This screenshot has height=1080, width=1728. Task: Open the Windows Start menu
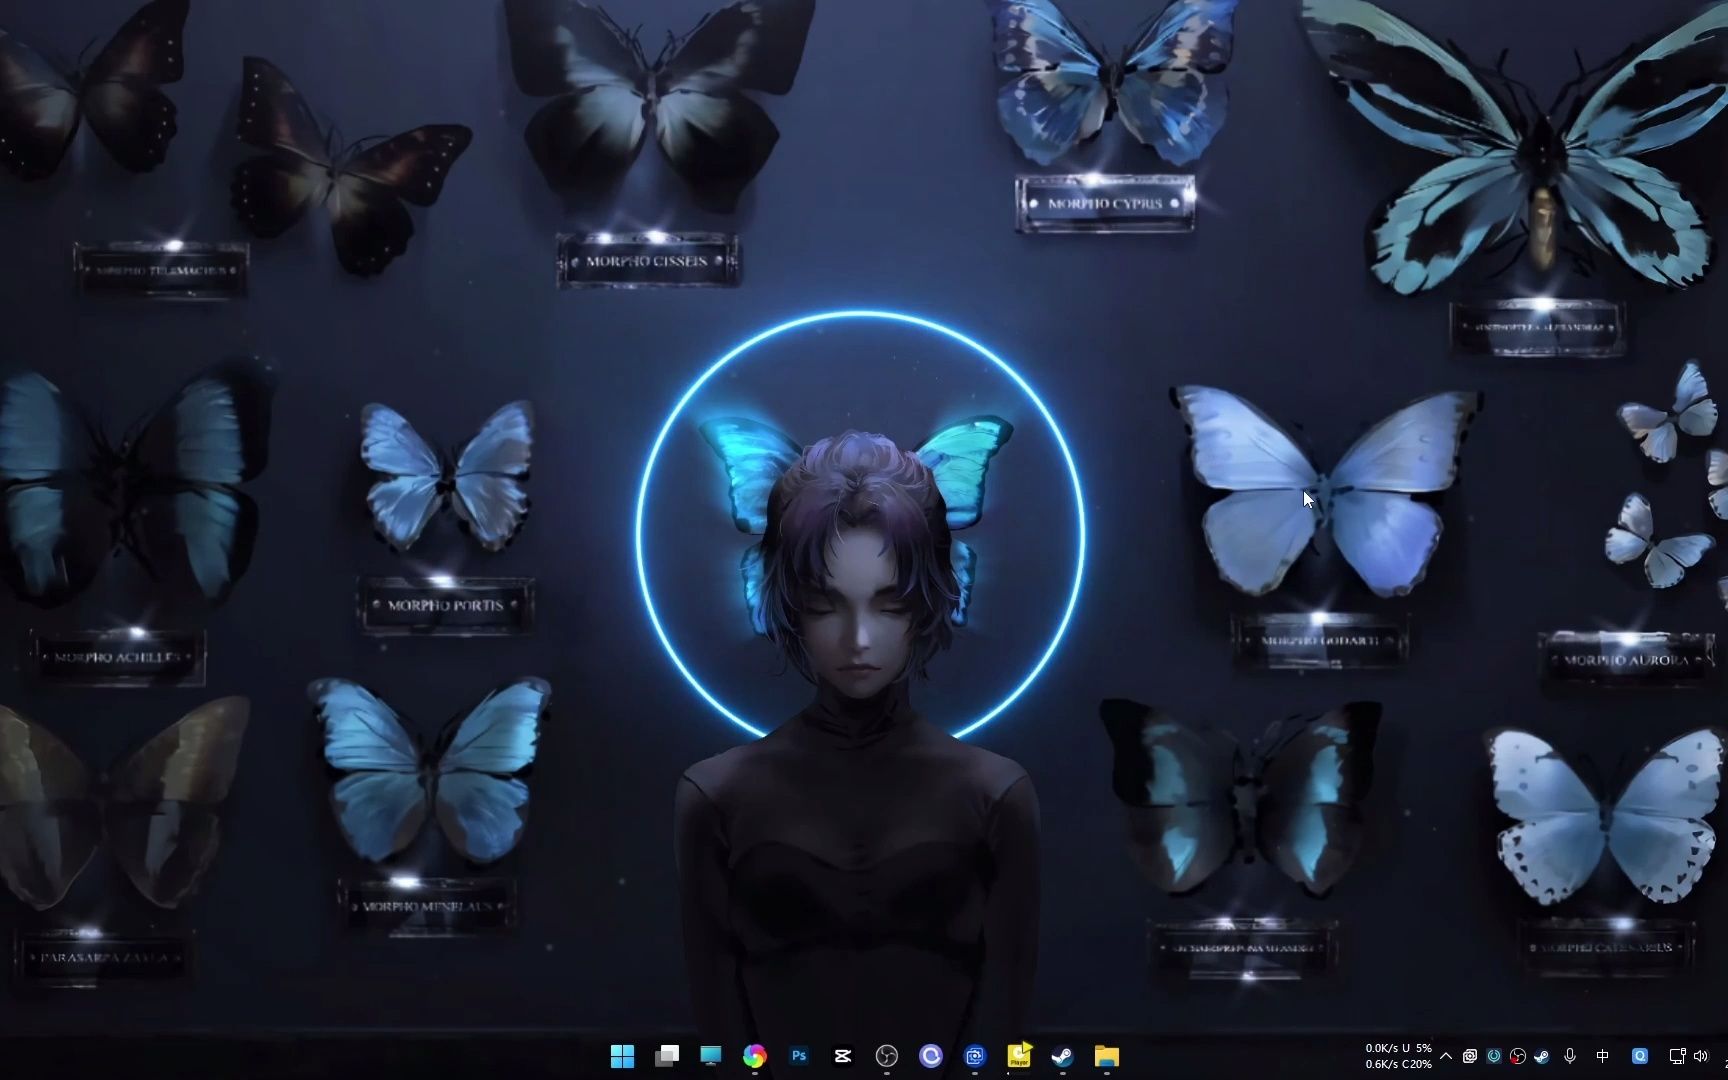[x=622, y=1056]
